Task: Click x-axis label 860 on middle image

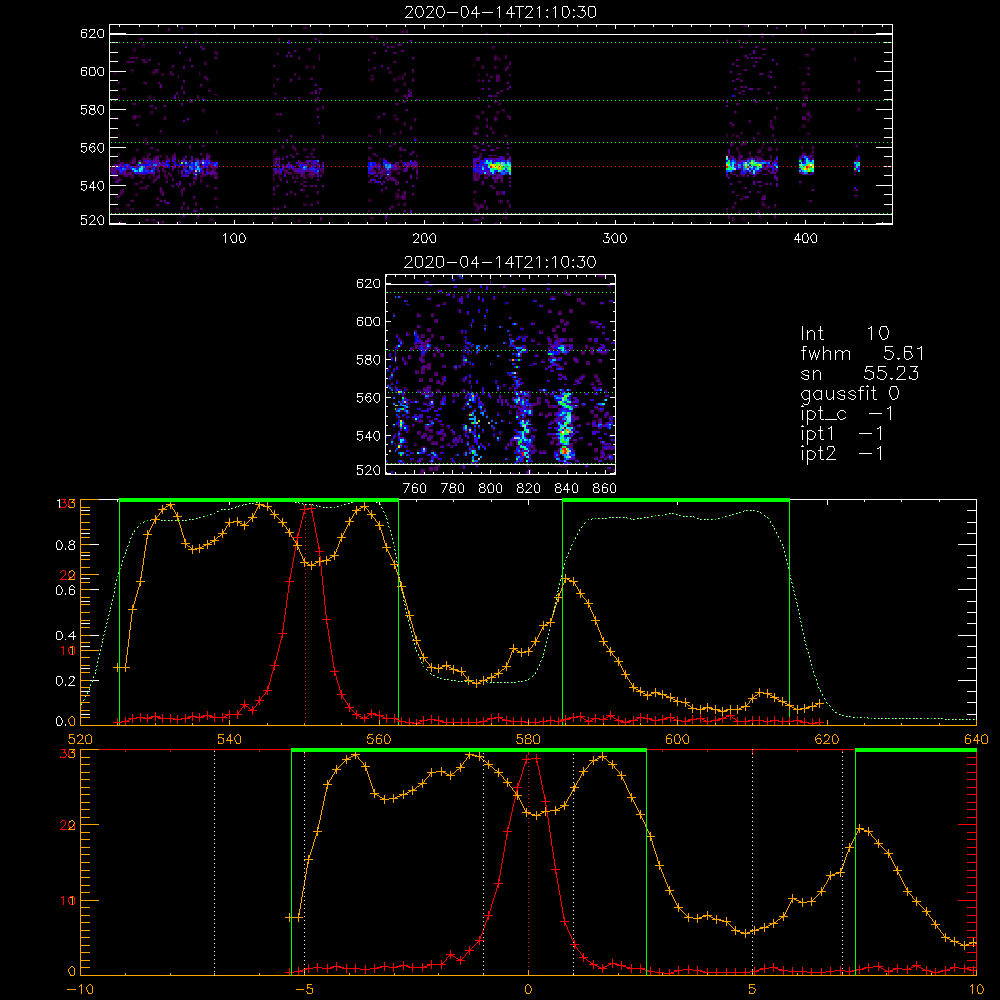Action: [x=605, y=489]
